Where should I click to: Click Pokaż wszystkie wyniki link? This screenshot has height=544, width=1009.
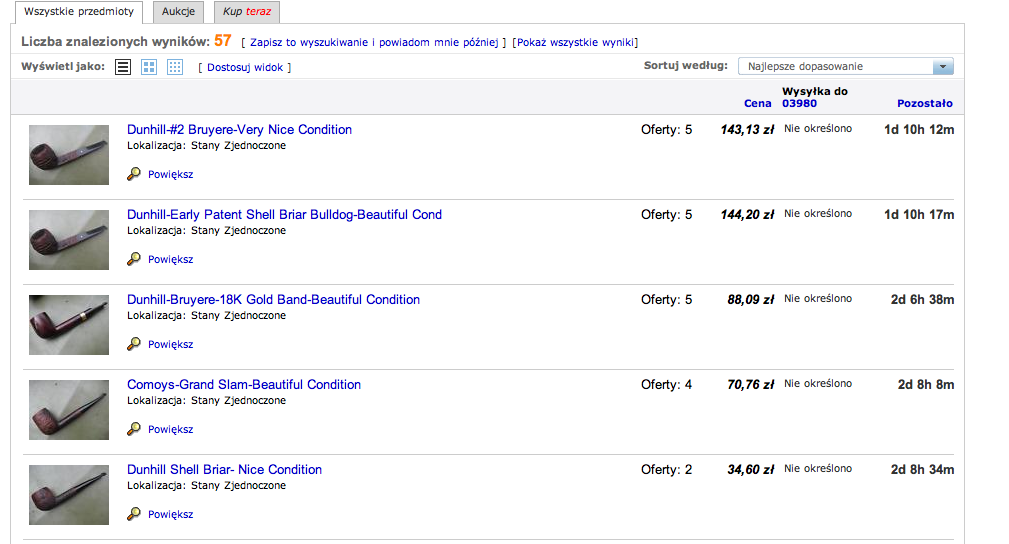point(575,42)
